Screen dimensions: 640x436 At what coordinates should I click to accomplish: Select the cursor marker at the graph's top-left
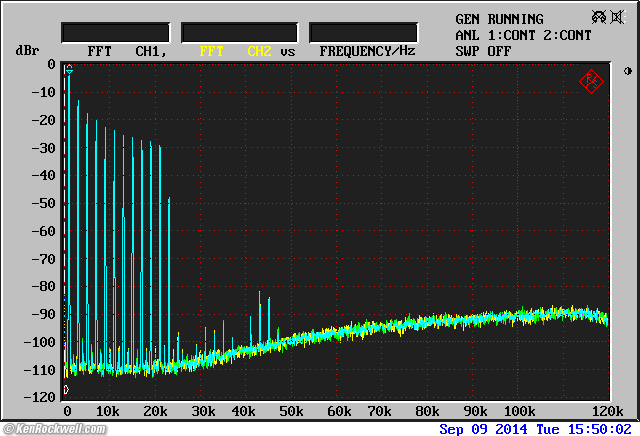(69, 71)
